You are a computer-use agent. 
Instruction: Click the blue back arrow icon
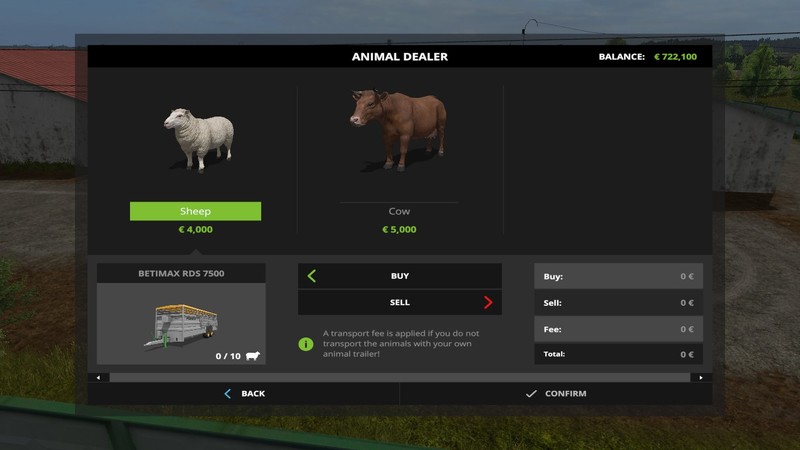228,393
